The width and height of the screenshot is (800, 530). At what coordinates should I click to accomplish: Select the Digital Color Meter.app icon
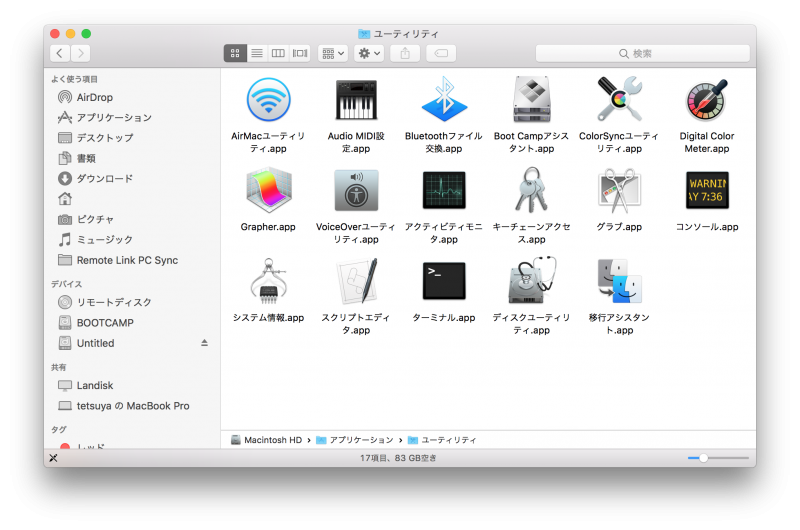click(706, 100)
